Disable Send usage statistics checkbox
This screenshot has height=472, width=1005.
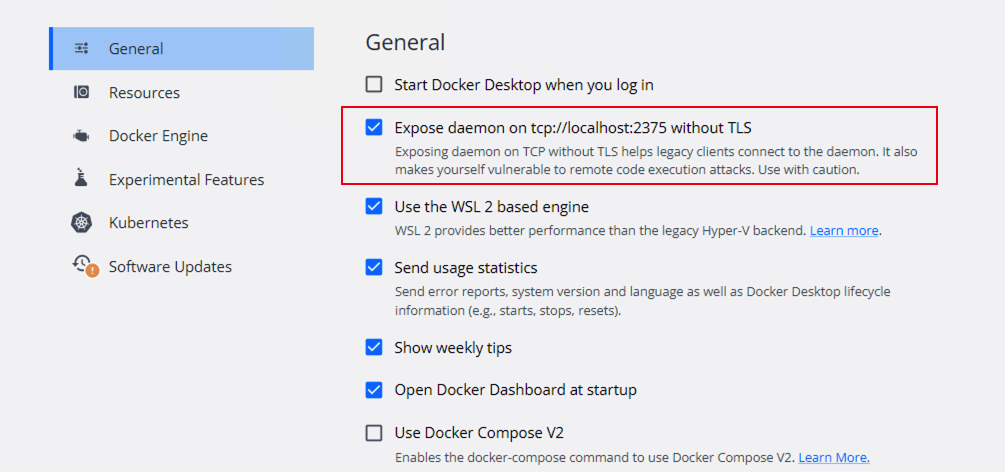[374, 267]
